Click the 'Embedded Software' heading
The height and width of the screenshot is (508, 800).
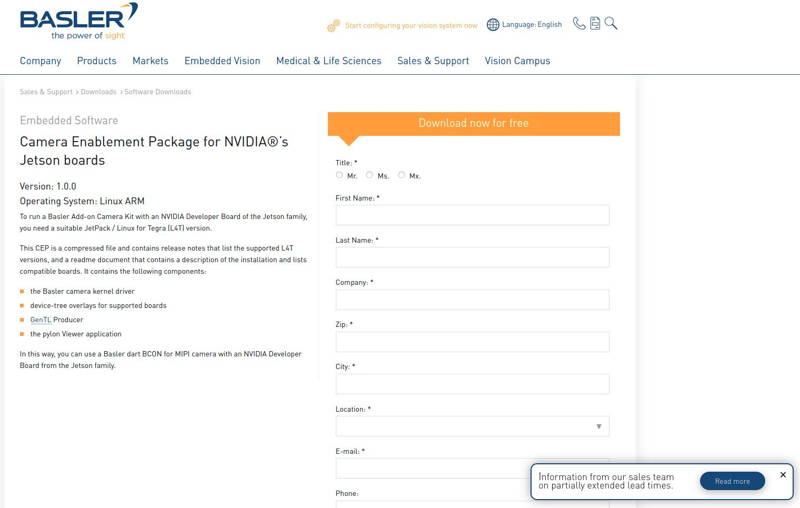[69, 120]
